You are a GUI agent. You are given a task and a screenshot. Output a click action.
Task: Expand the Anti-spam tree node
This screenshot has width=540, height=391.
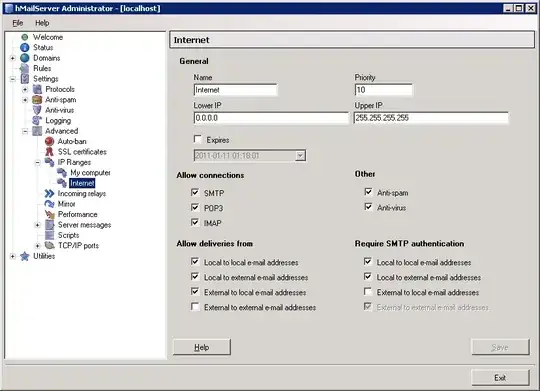pos(25,100)
